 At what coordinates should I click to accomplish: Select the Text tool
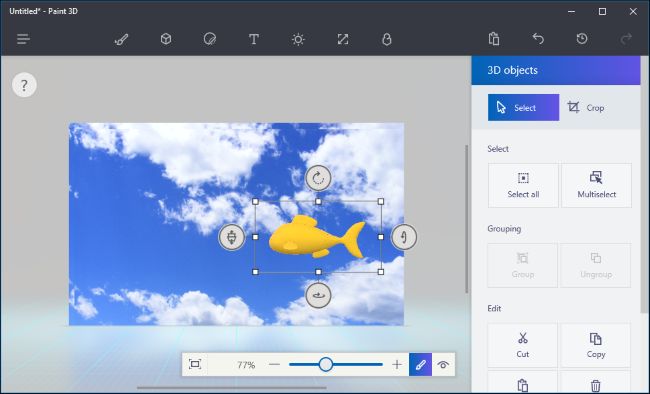click(254, 39)
